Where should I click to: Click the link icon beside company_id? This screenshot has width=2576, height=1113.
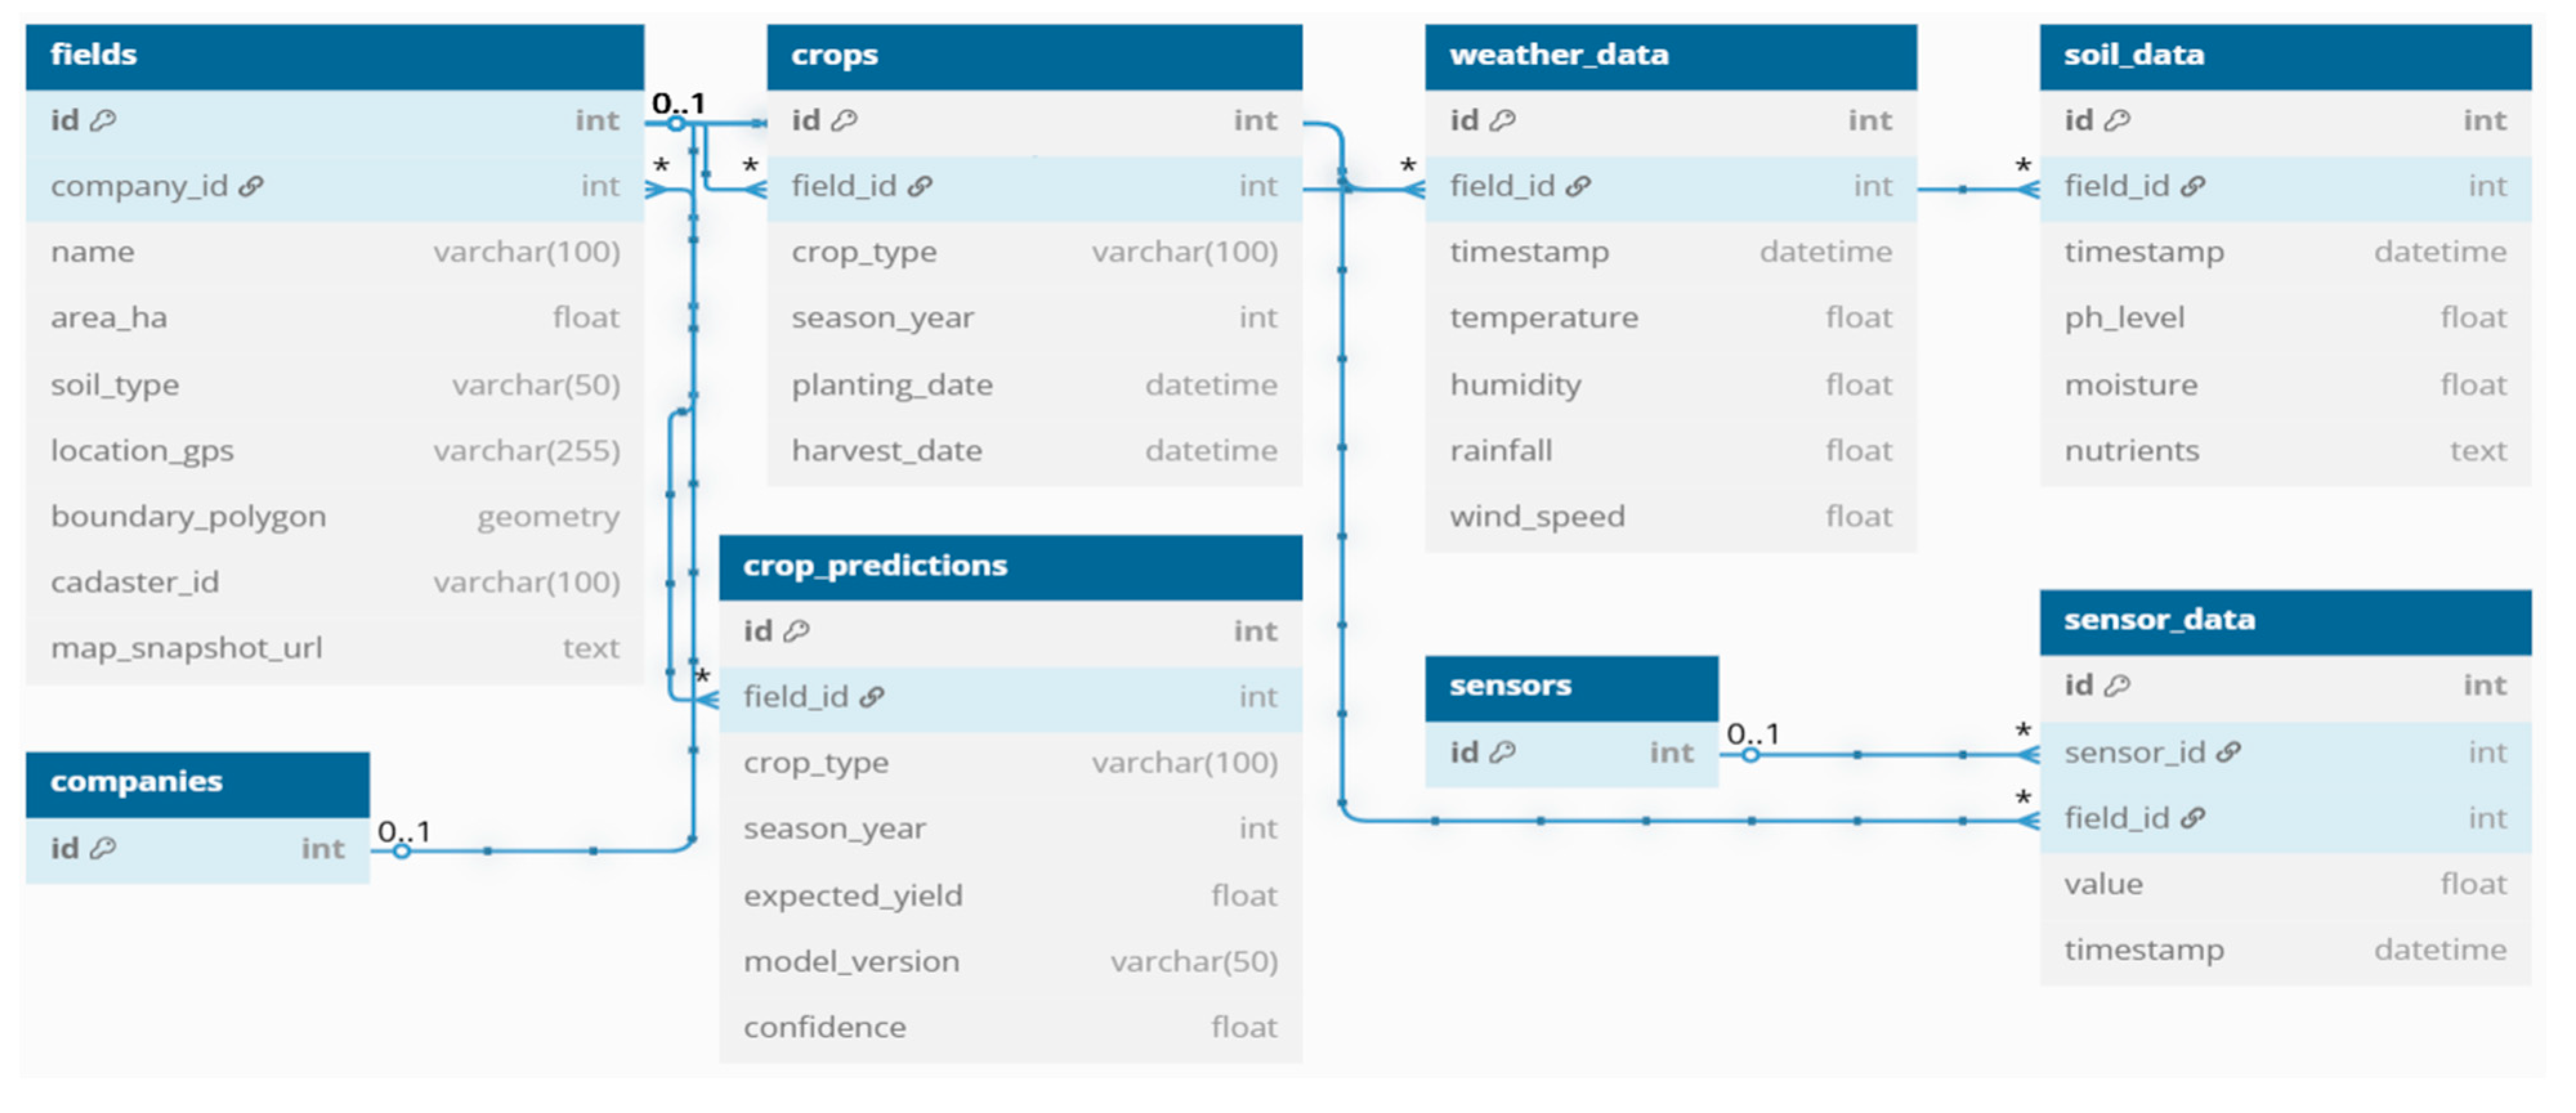coord(251,186)
